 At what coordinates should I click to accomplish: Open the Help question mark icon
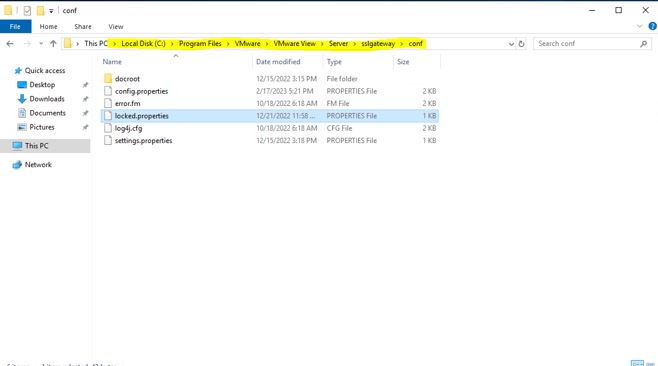click(653, 26)
